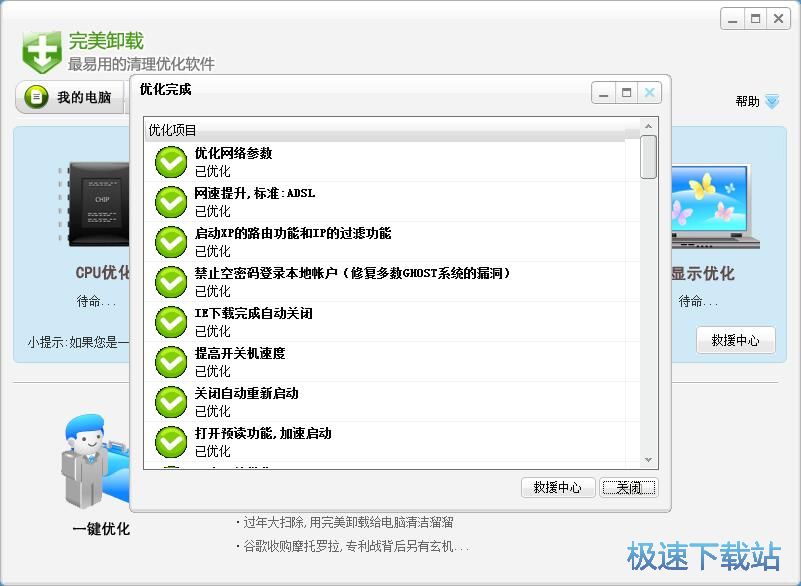The image size is (801, 586).
Task: Click the 救援中心 button in the main window
Action: point(736,340)
